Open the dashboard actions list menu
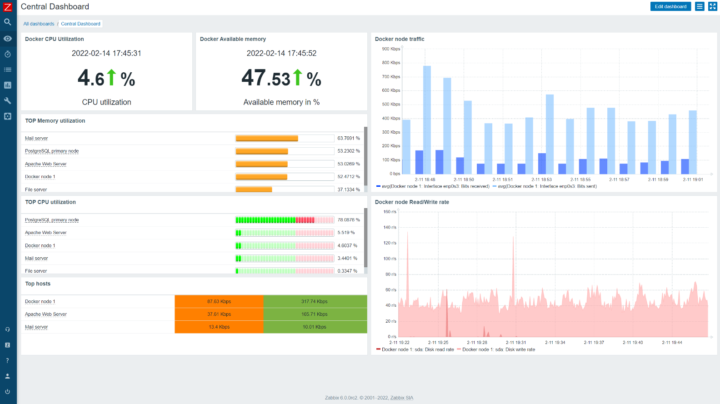The width and height of the screenshot is (720, 404). click(699, 6)
